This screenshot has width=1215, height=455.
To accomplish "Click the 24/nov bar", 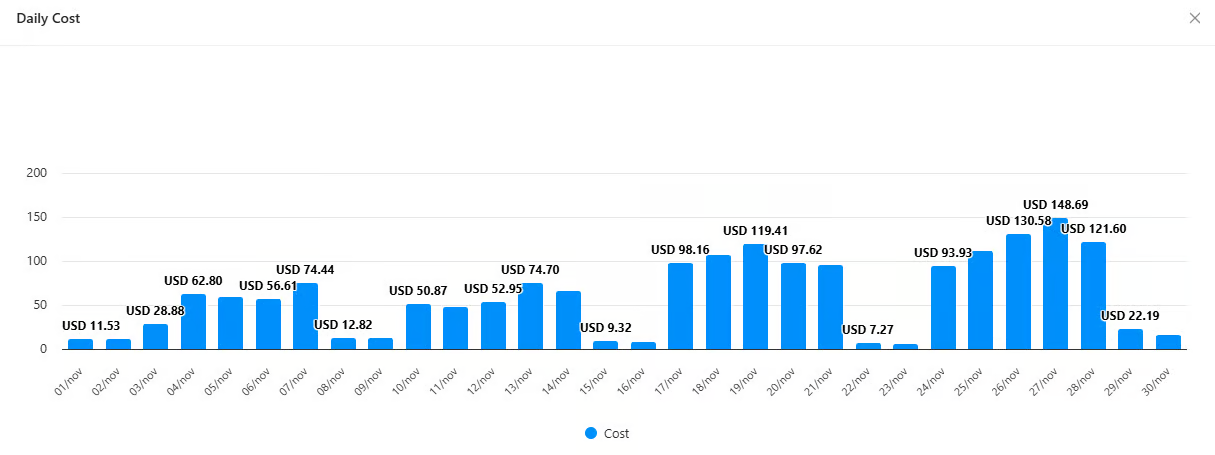I will tap(943, 308).
